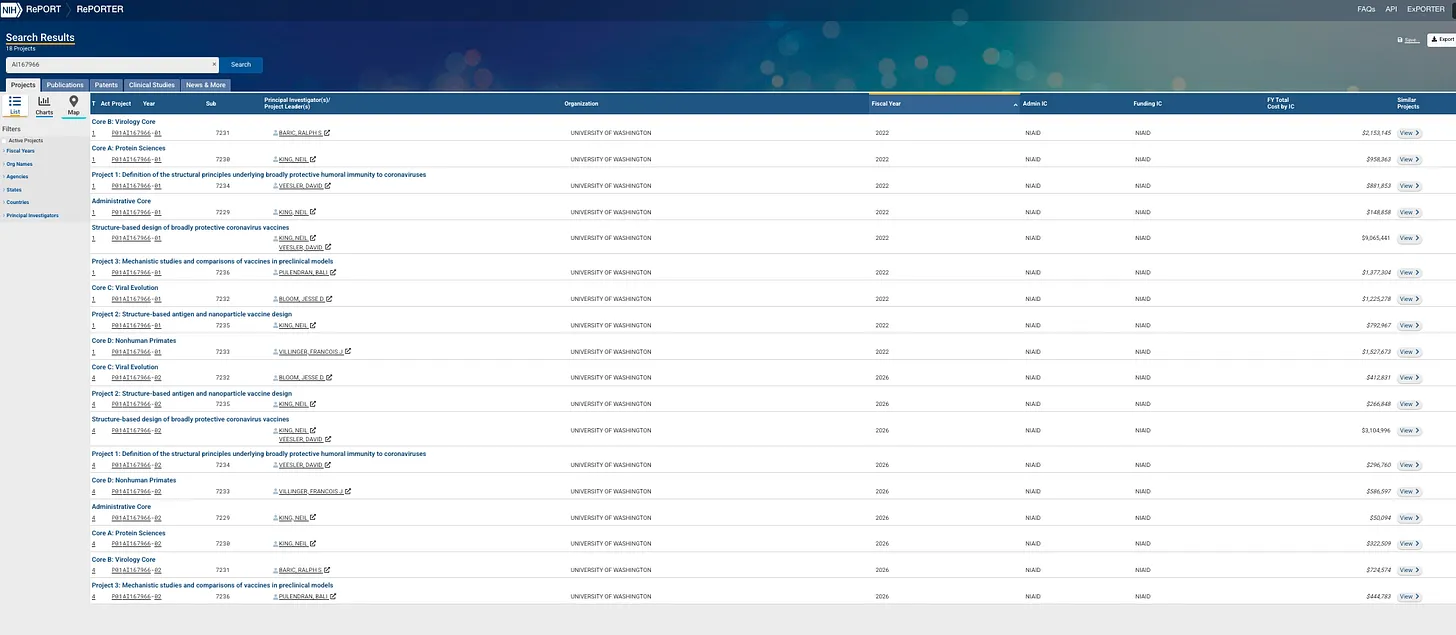Screen dimensions: 1456x635
Task: Open the Map view pin icon
Action: (x=73, y=101)
